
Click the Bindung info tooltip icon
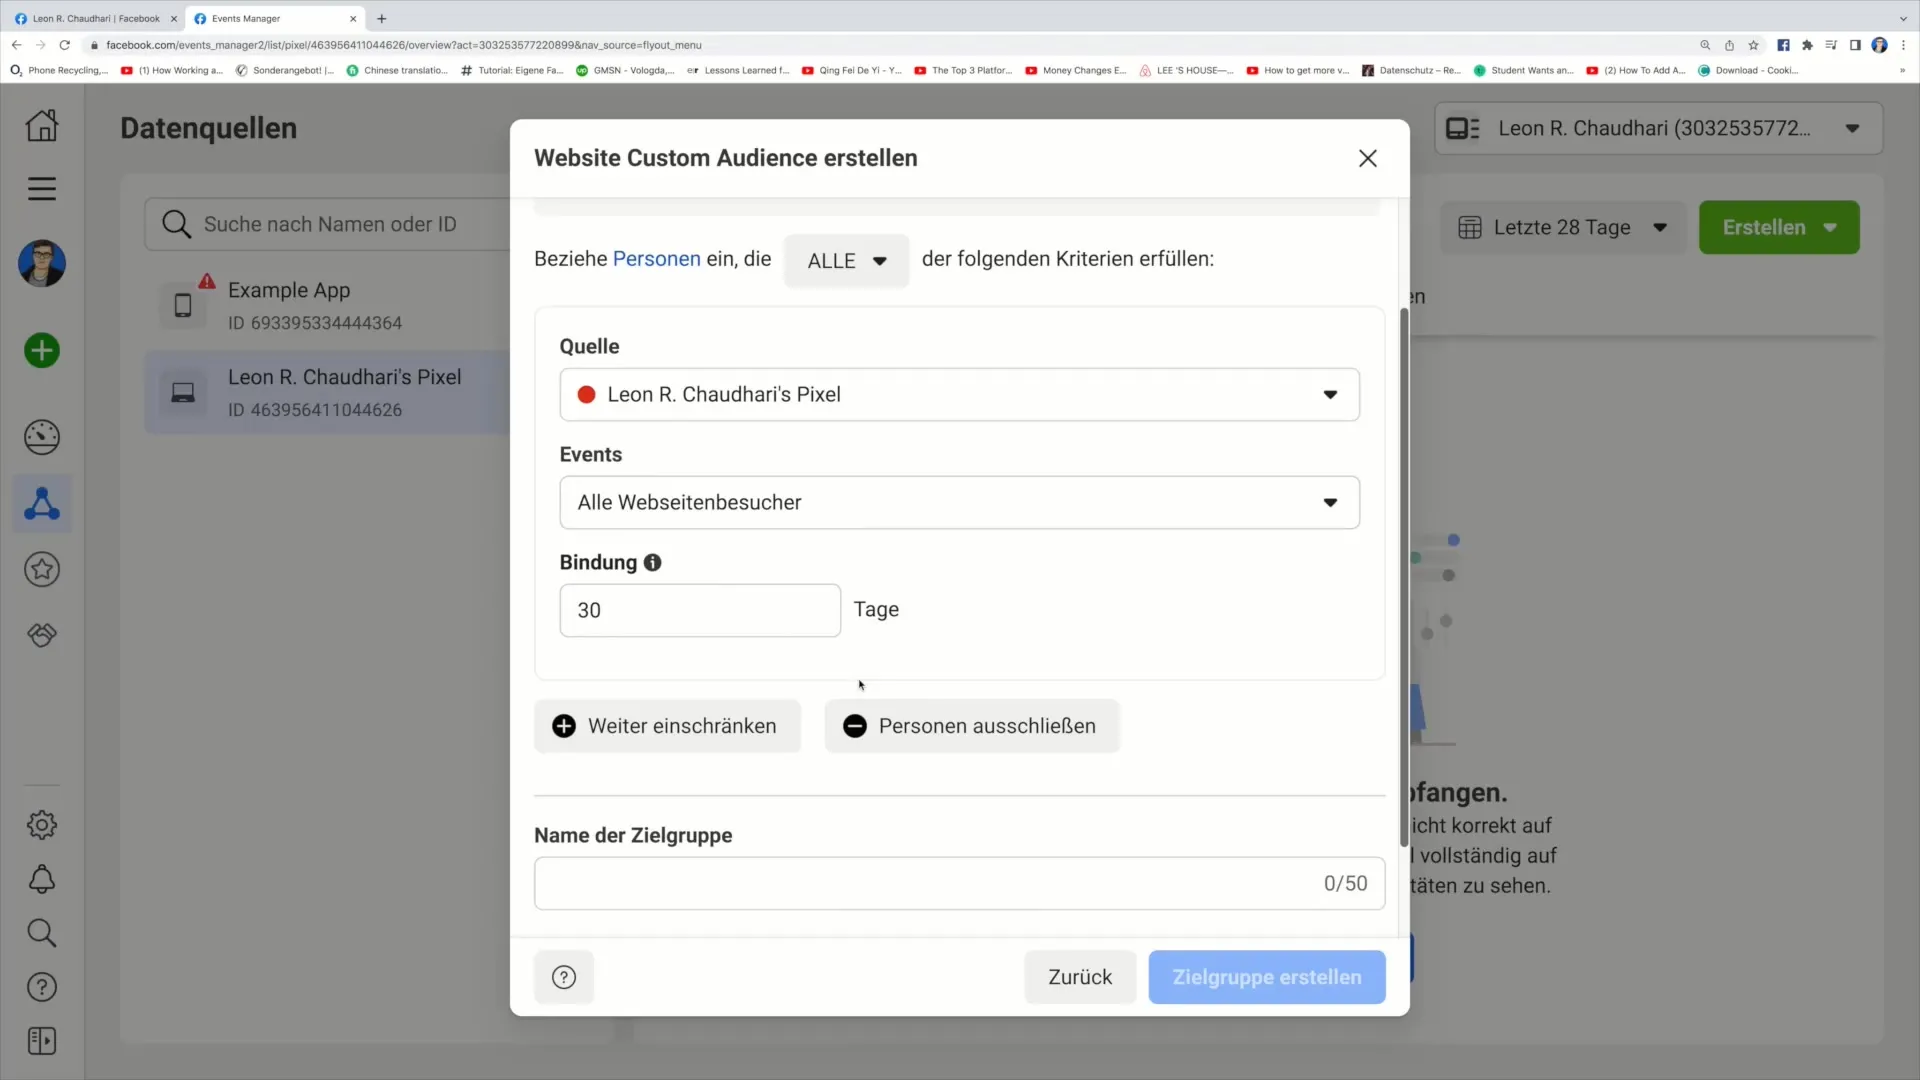[x=655, y=564]
